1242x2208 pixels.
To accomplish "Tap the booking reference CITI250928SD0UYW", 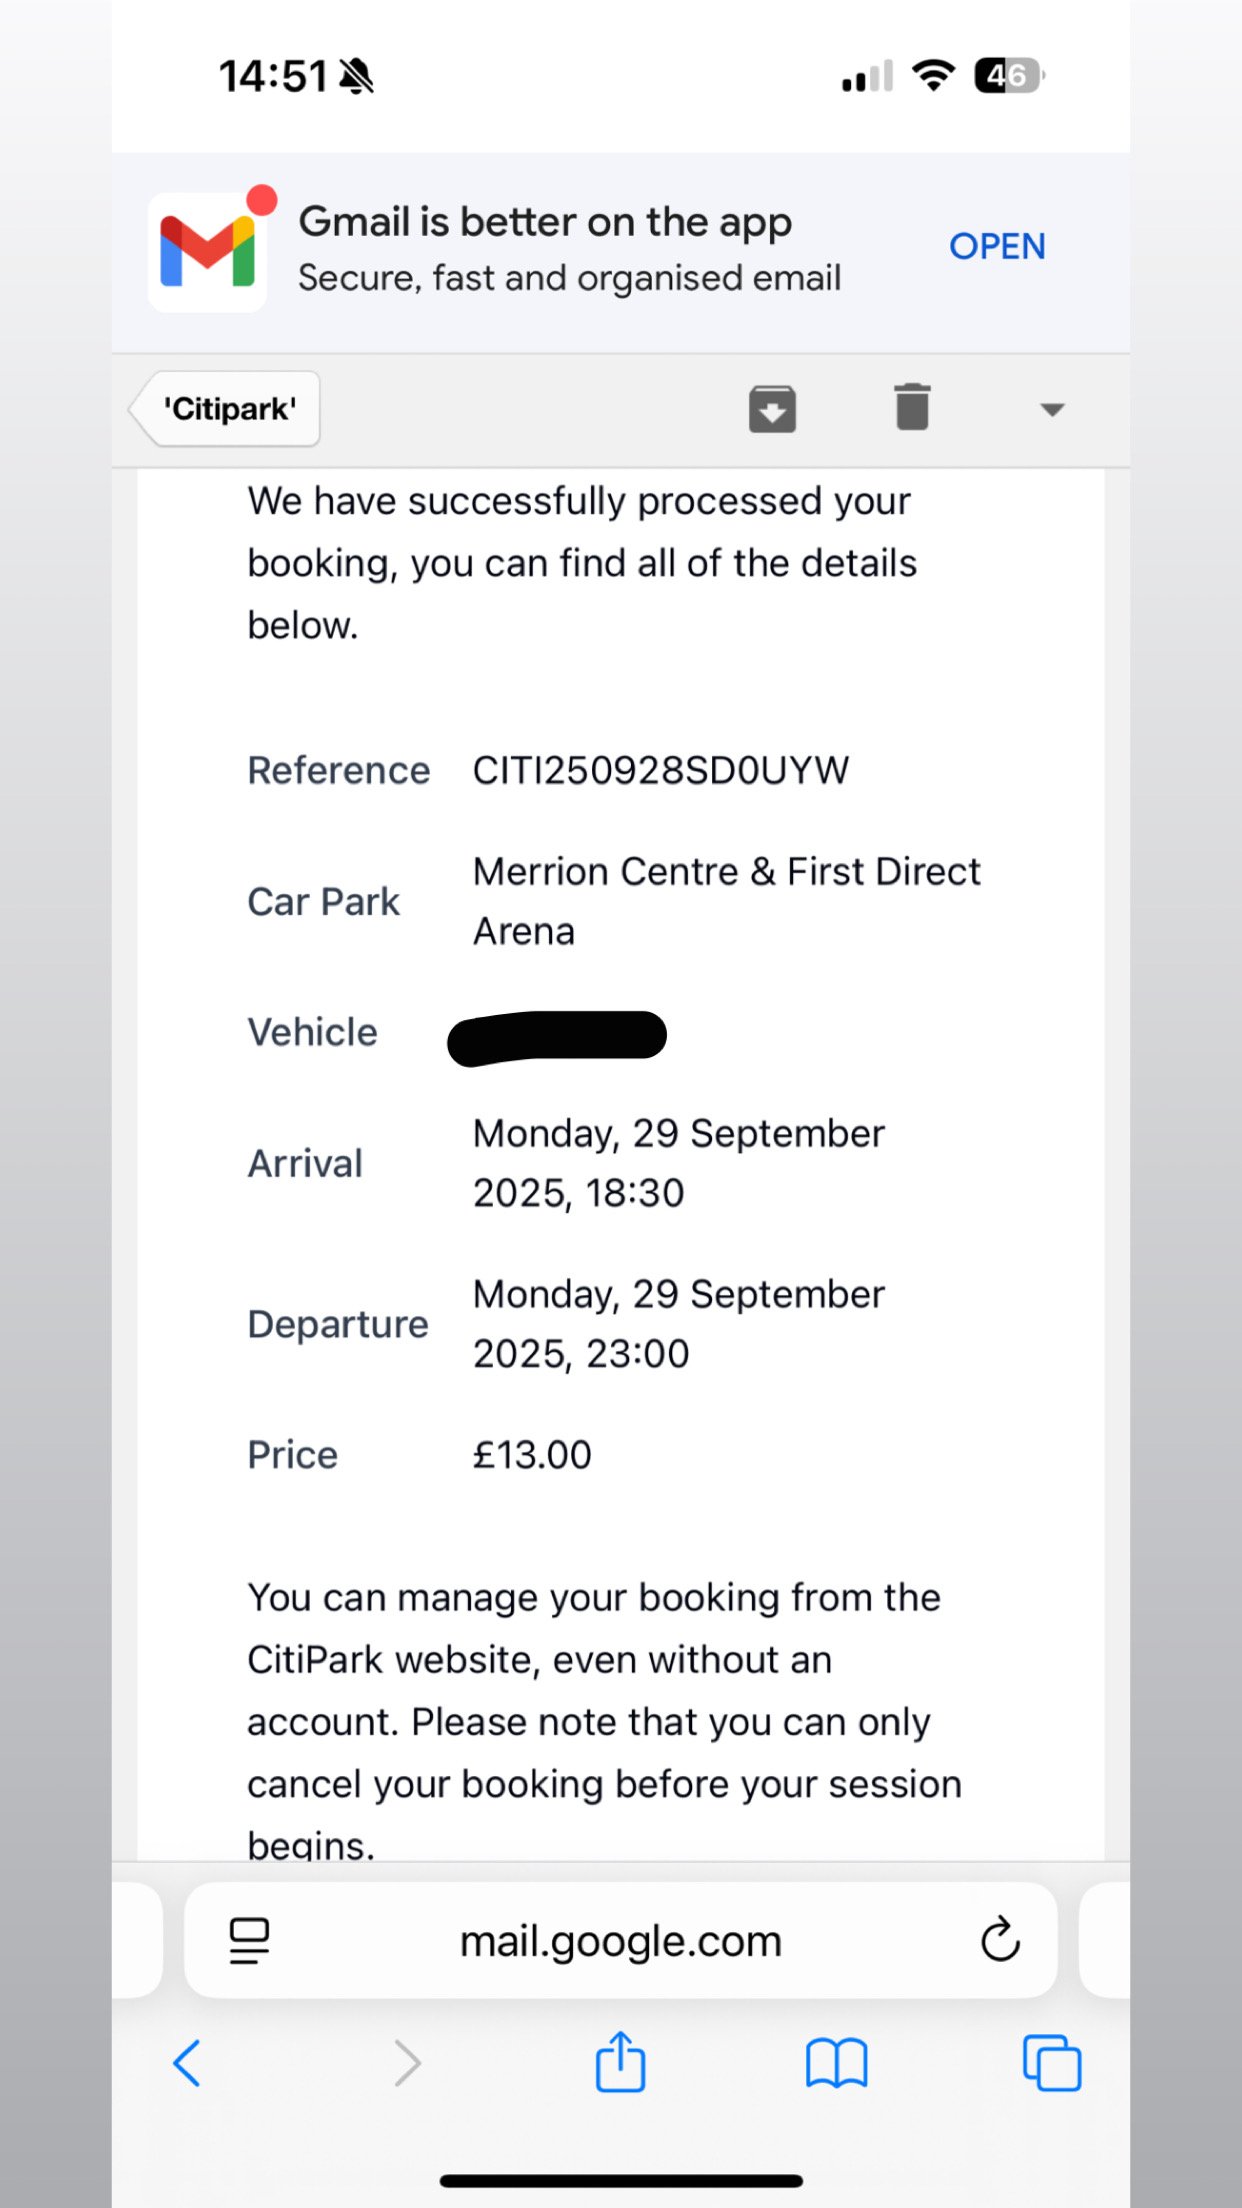I will [660, 771].
